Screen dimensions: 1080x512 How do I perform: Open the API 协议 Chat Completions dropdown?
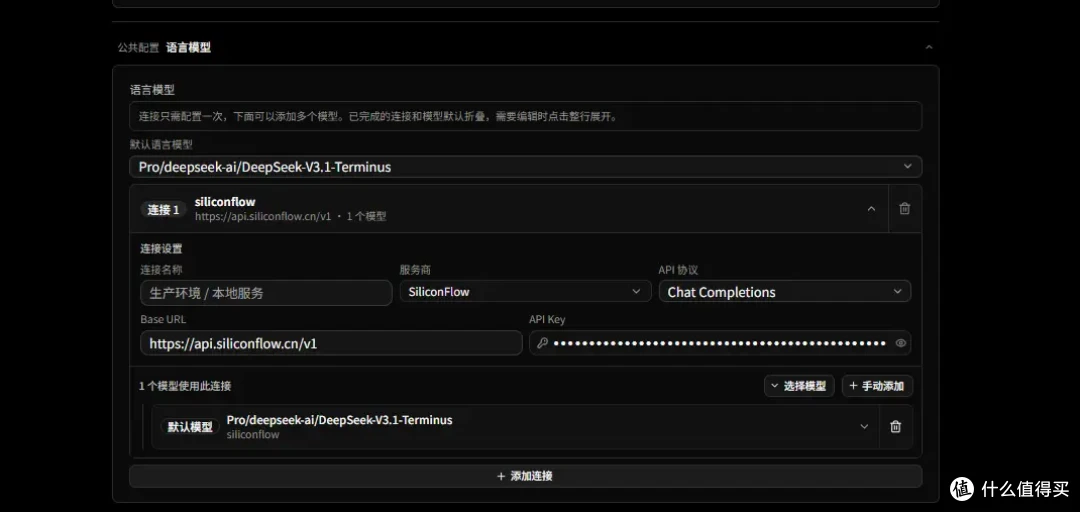[x=785, y=291]
